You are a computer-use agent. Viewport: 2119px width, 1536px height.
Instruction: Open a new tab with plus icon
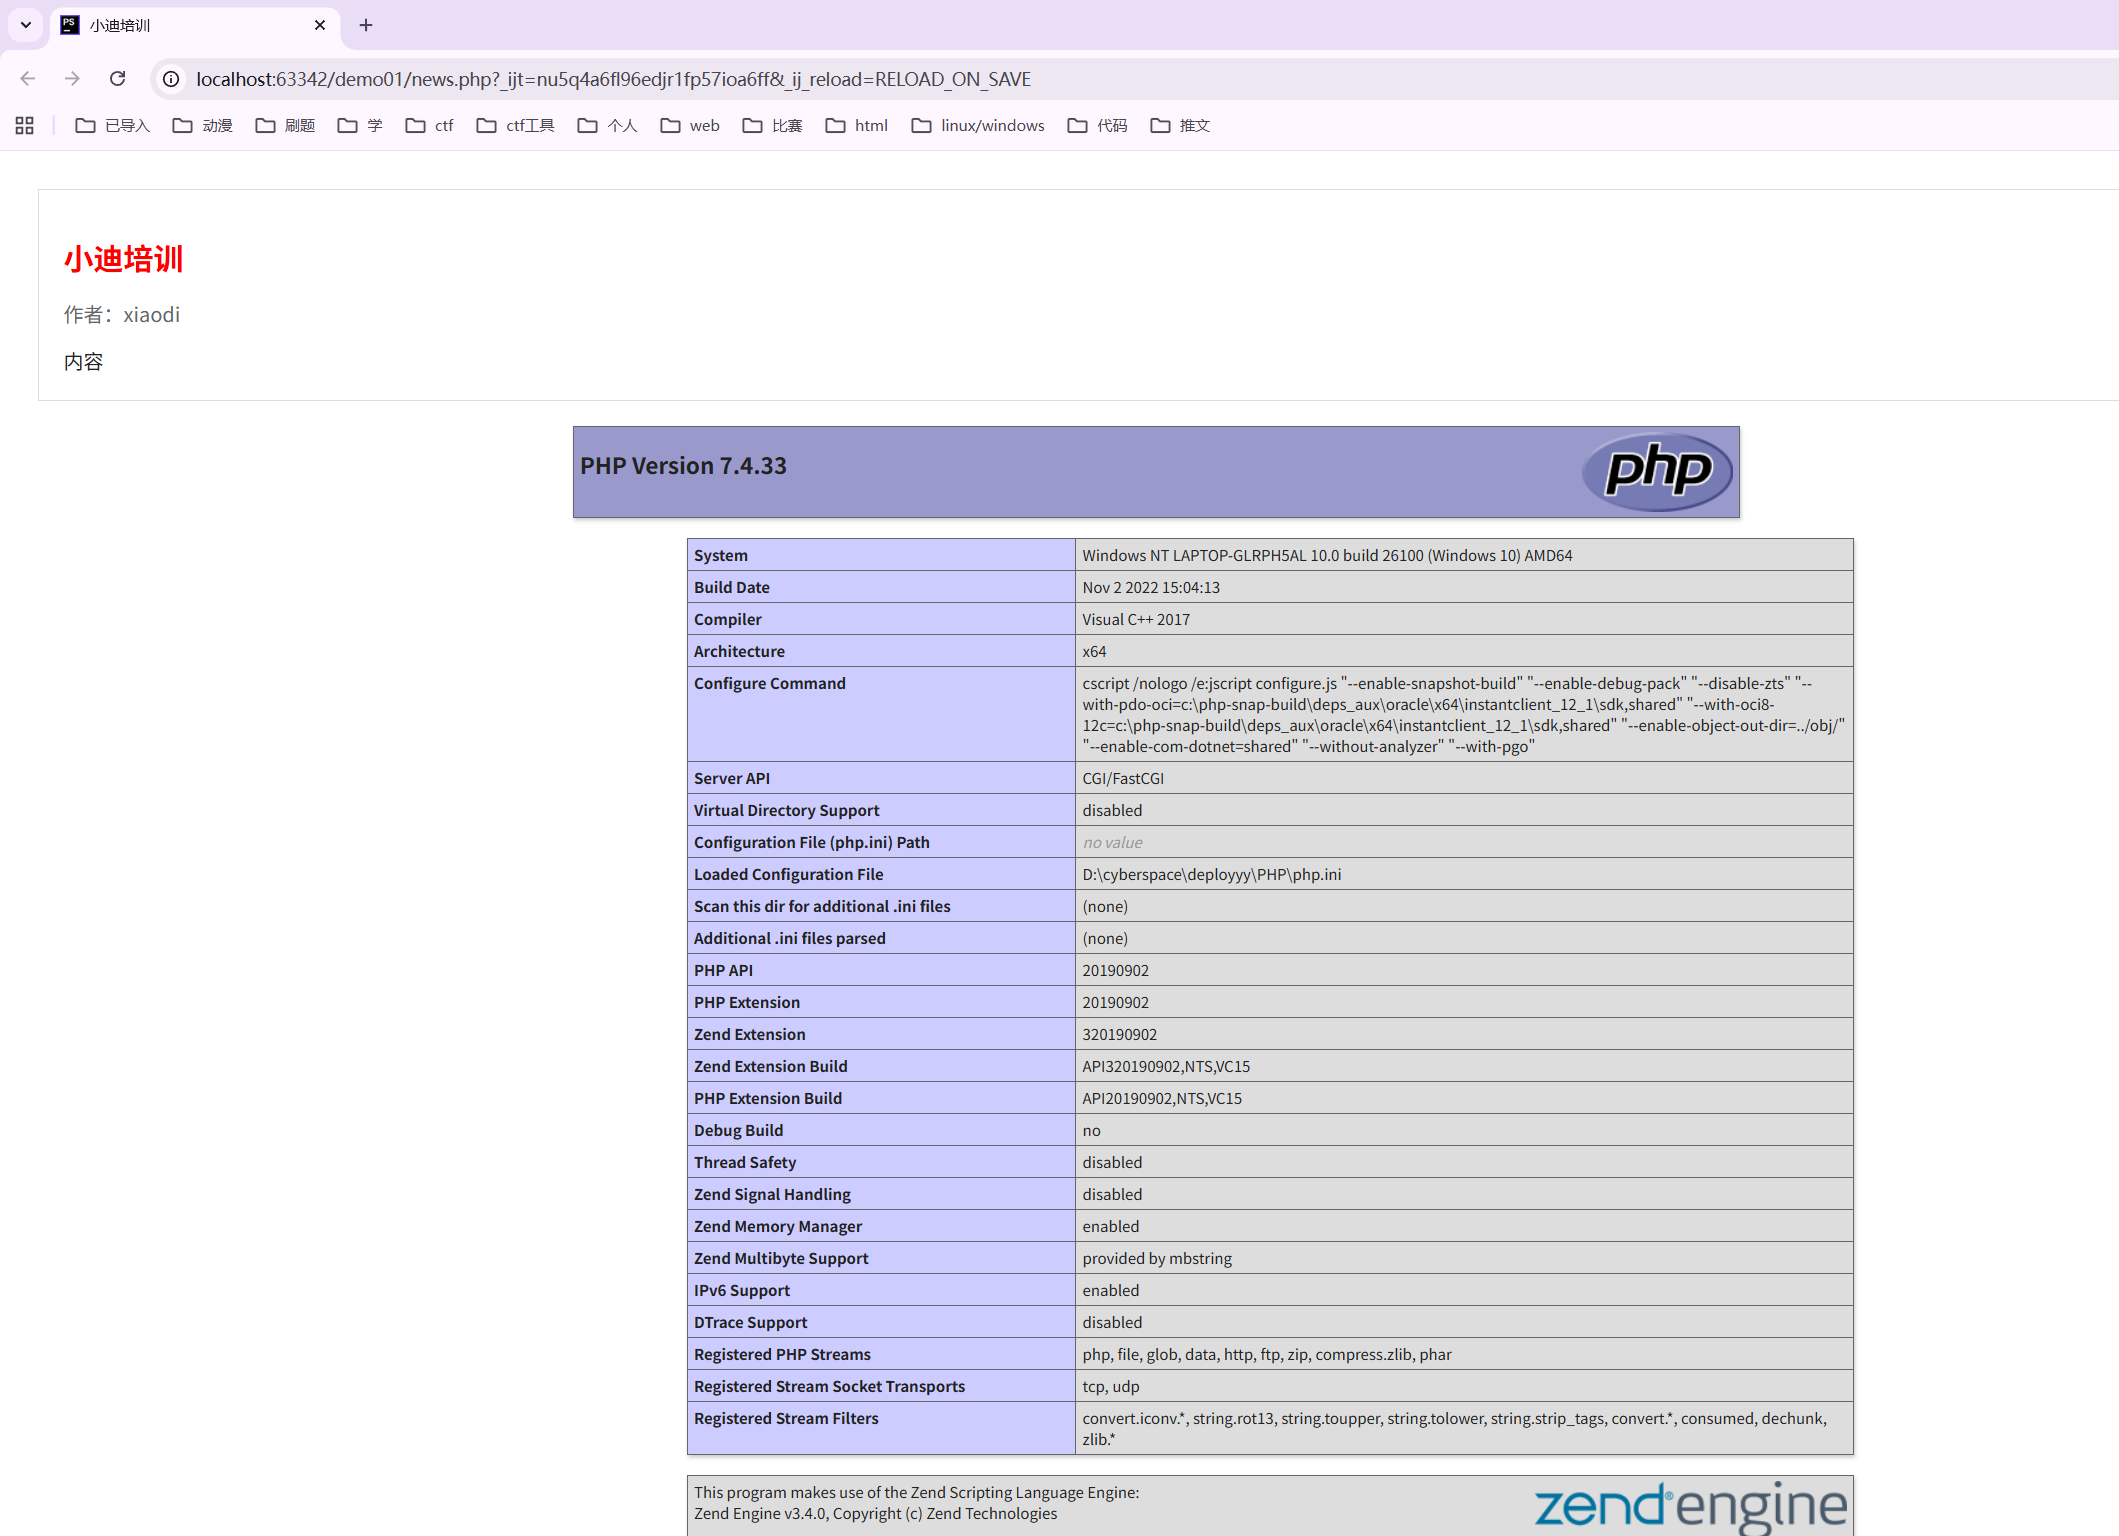366,25
